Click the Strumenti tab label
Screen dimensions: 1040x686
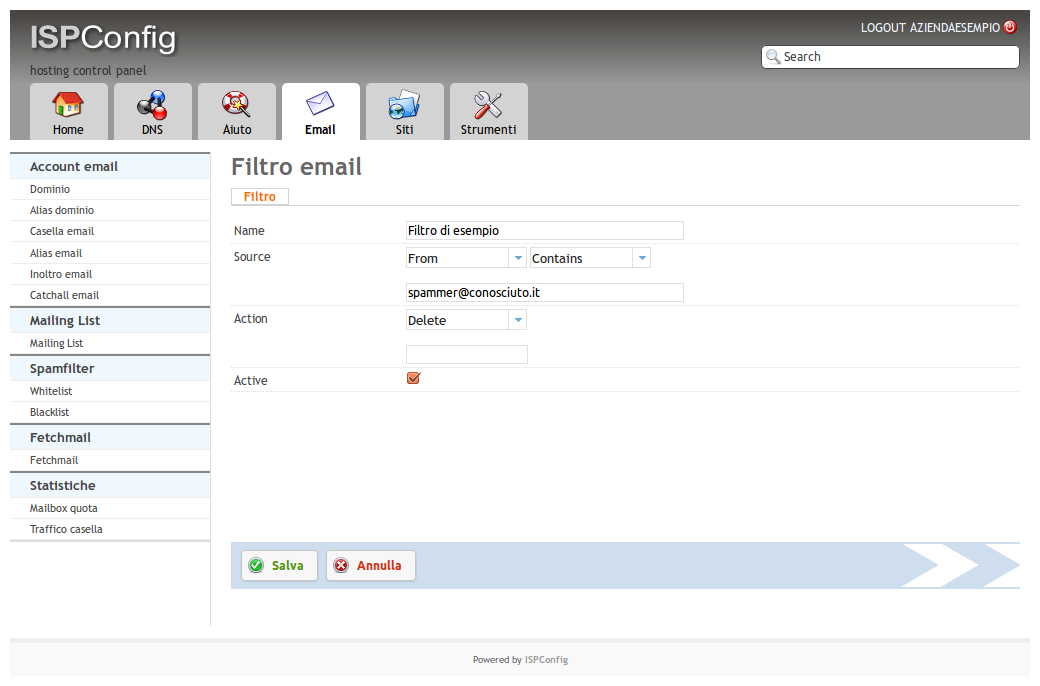pyautogui.click(x=489, y=129)
